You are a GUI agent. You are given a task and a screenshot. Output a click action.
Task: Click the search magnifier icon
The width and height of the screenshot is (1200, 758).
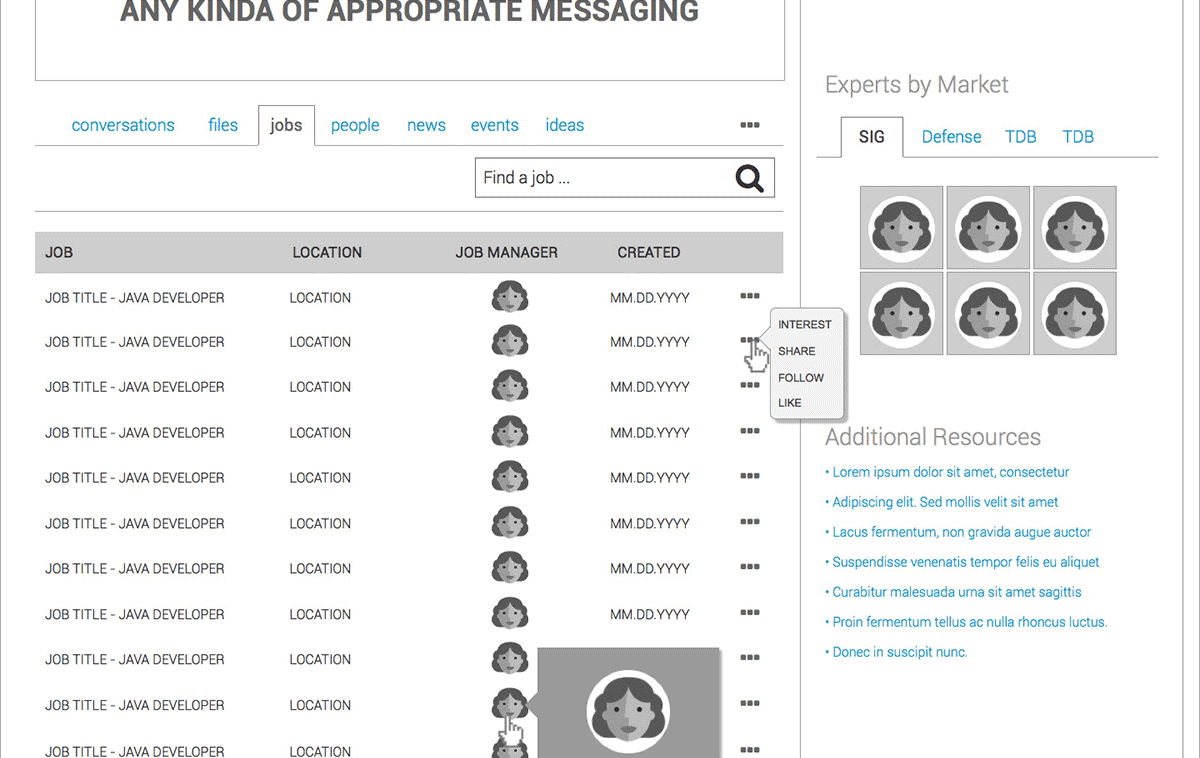pyautogui.click(x=749, y=178)
